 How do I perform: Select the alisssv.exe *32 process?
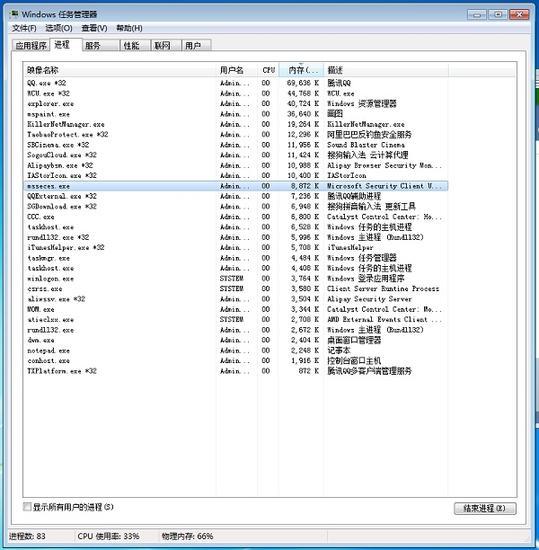pyautogui.click(x=236, y=299)
